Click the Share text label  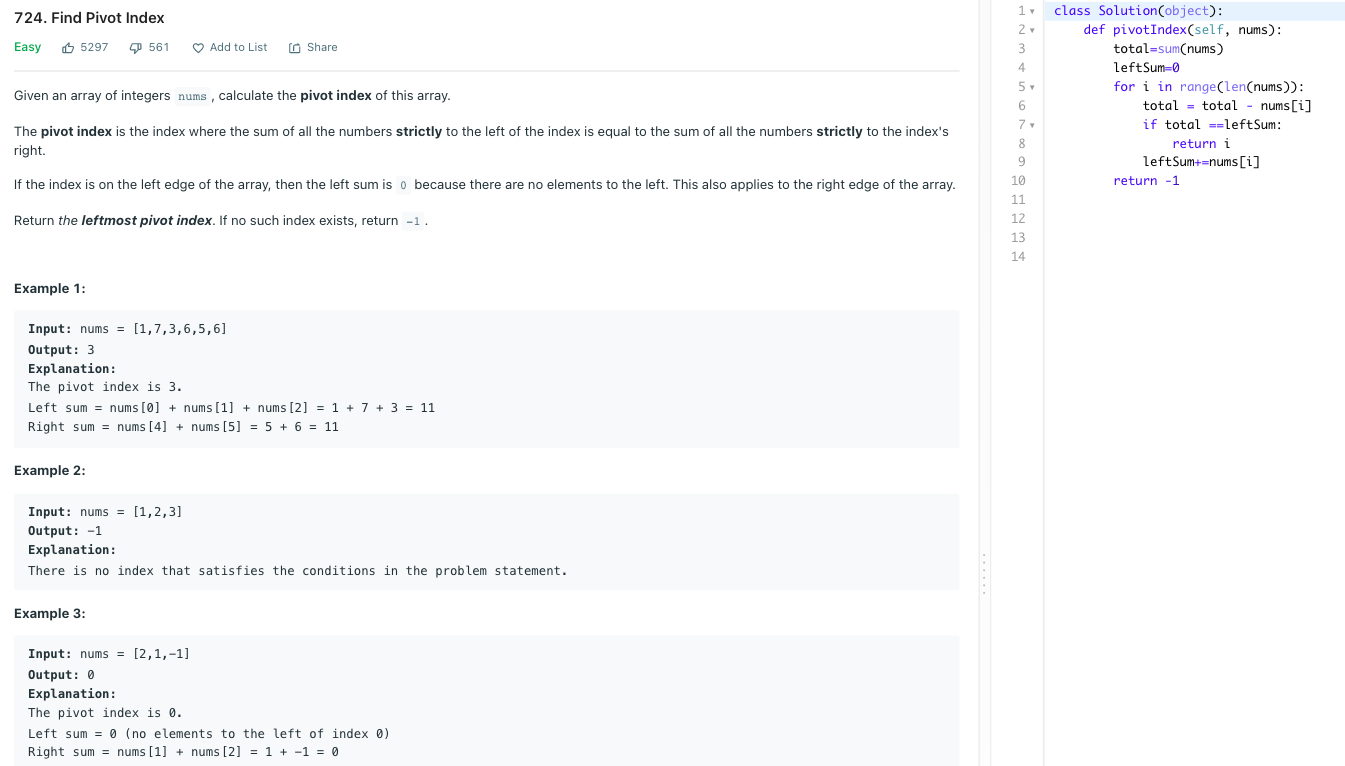tap(322, 47)
